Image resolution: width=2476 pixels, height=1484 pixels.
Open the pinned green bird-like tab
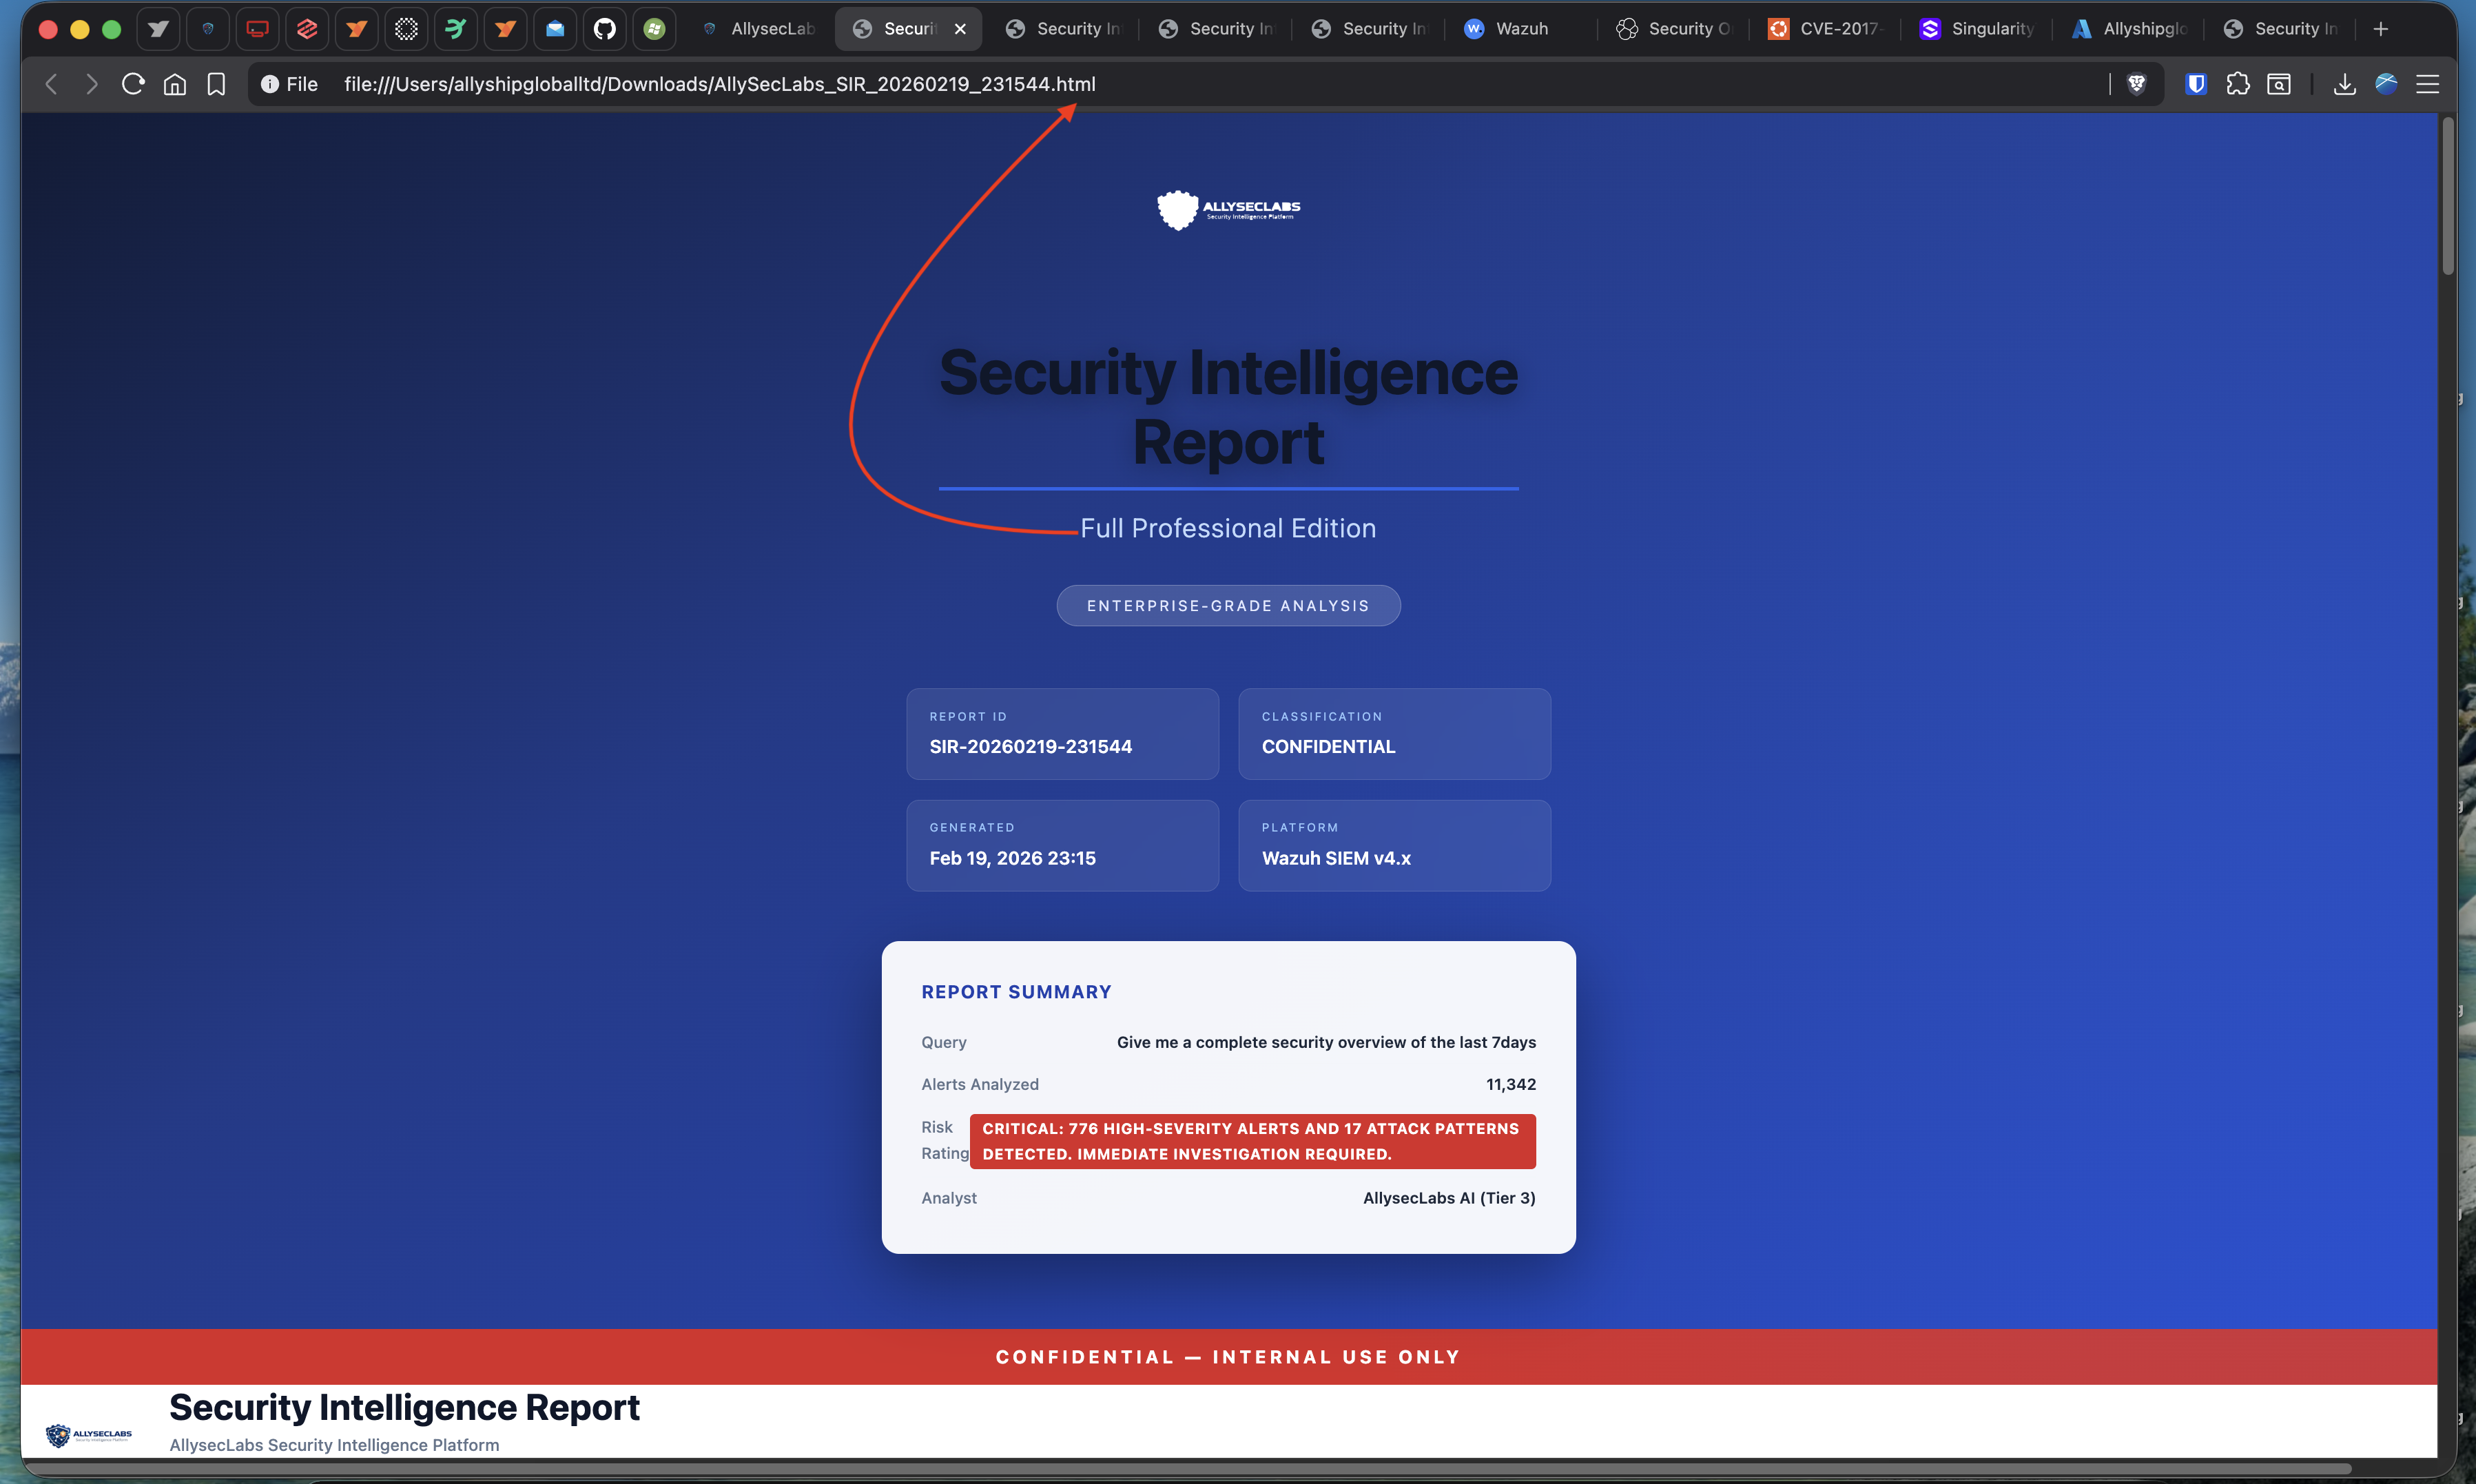click(456, 29)
